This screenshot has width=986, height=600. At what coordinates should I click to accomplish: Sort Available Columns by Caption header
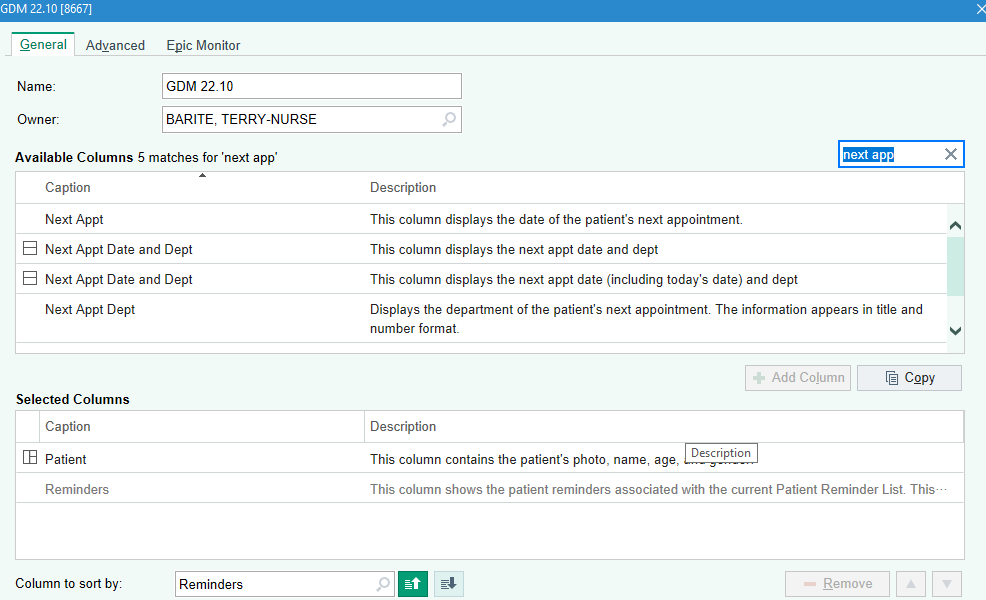click(x=67, y=187)
